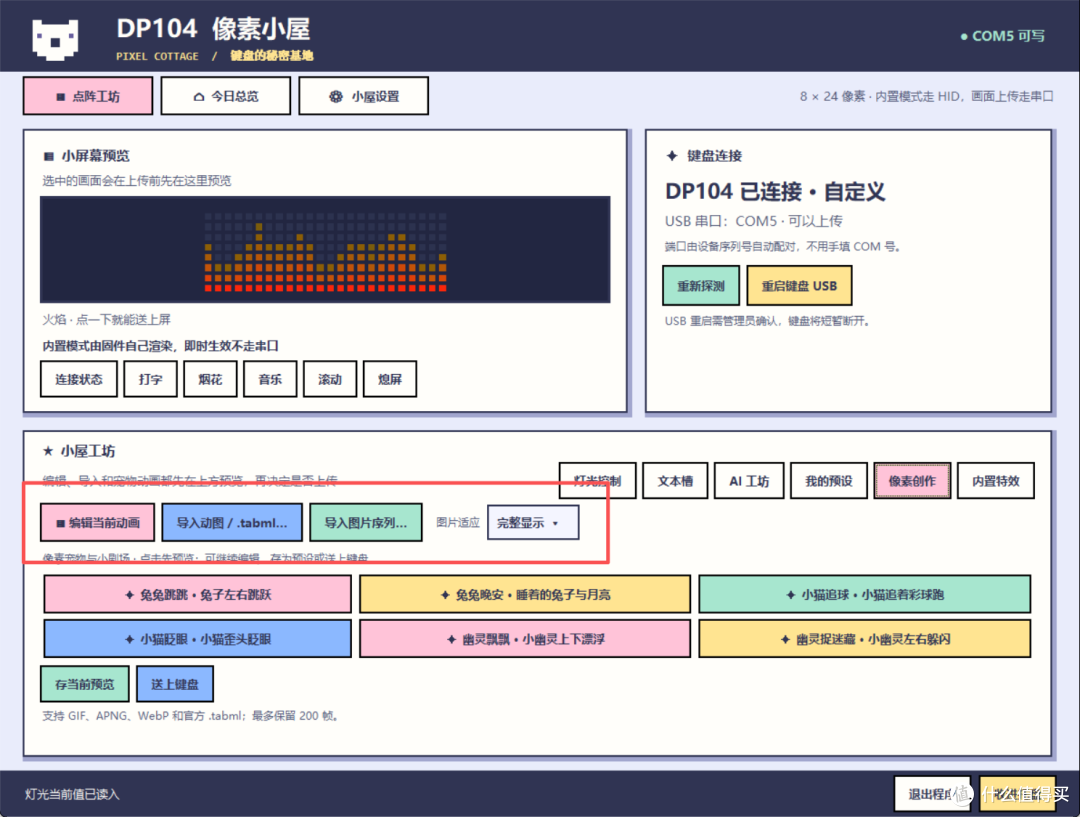Select the 熄屏 built-in mode

point(390,379)
